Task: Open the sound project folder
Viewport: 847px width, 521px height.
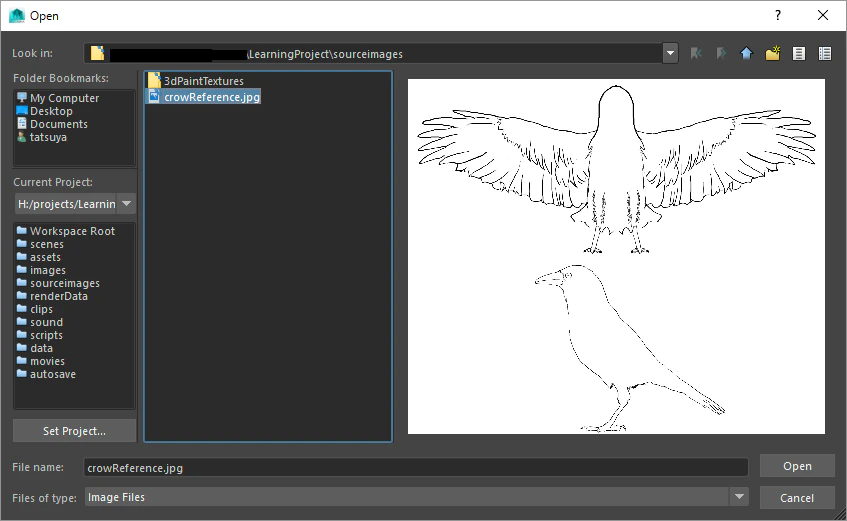Action: (40, 322)
